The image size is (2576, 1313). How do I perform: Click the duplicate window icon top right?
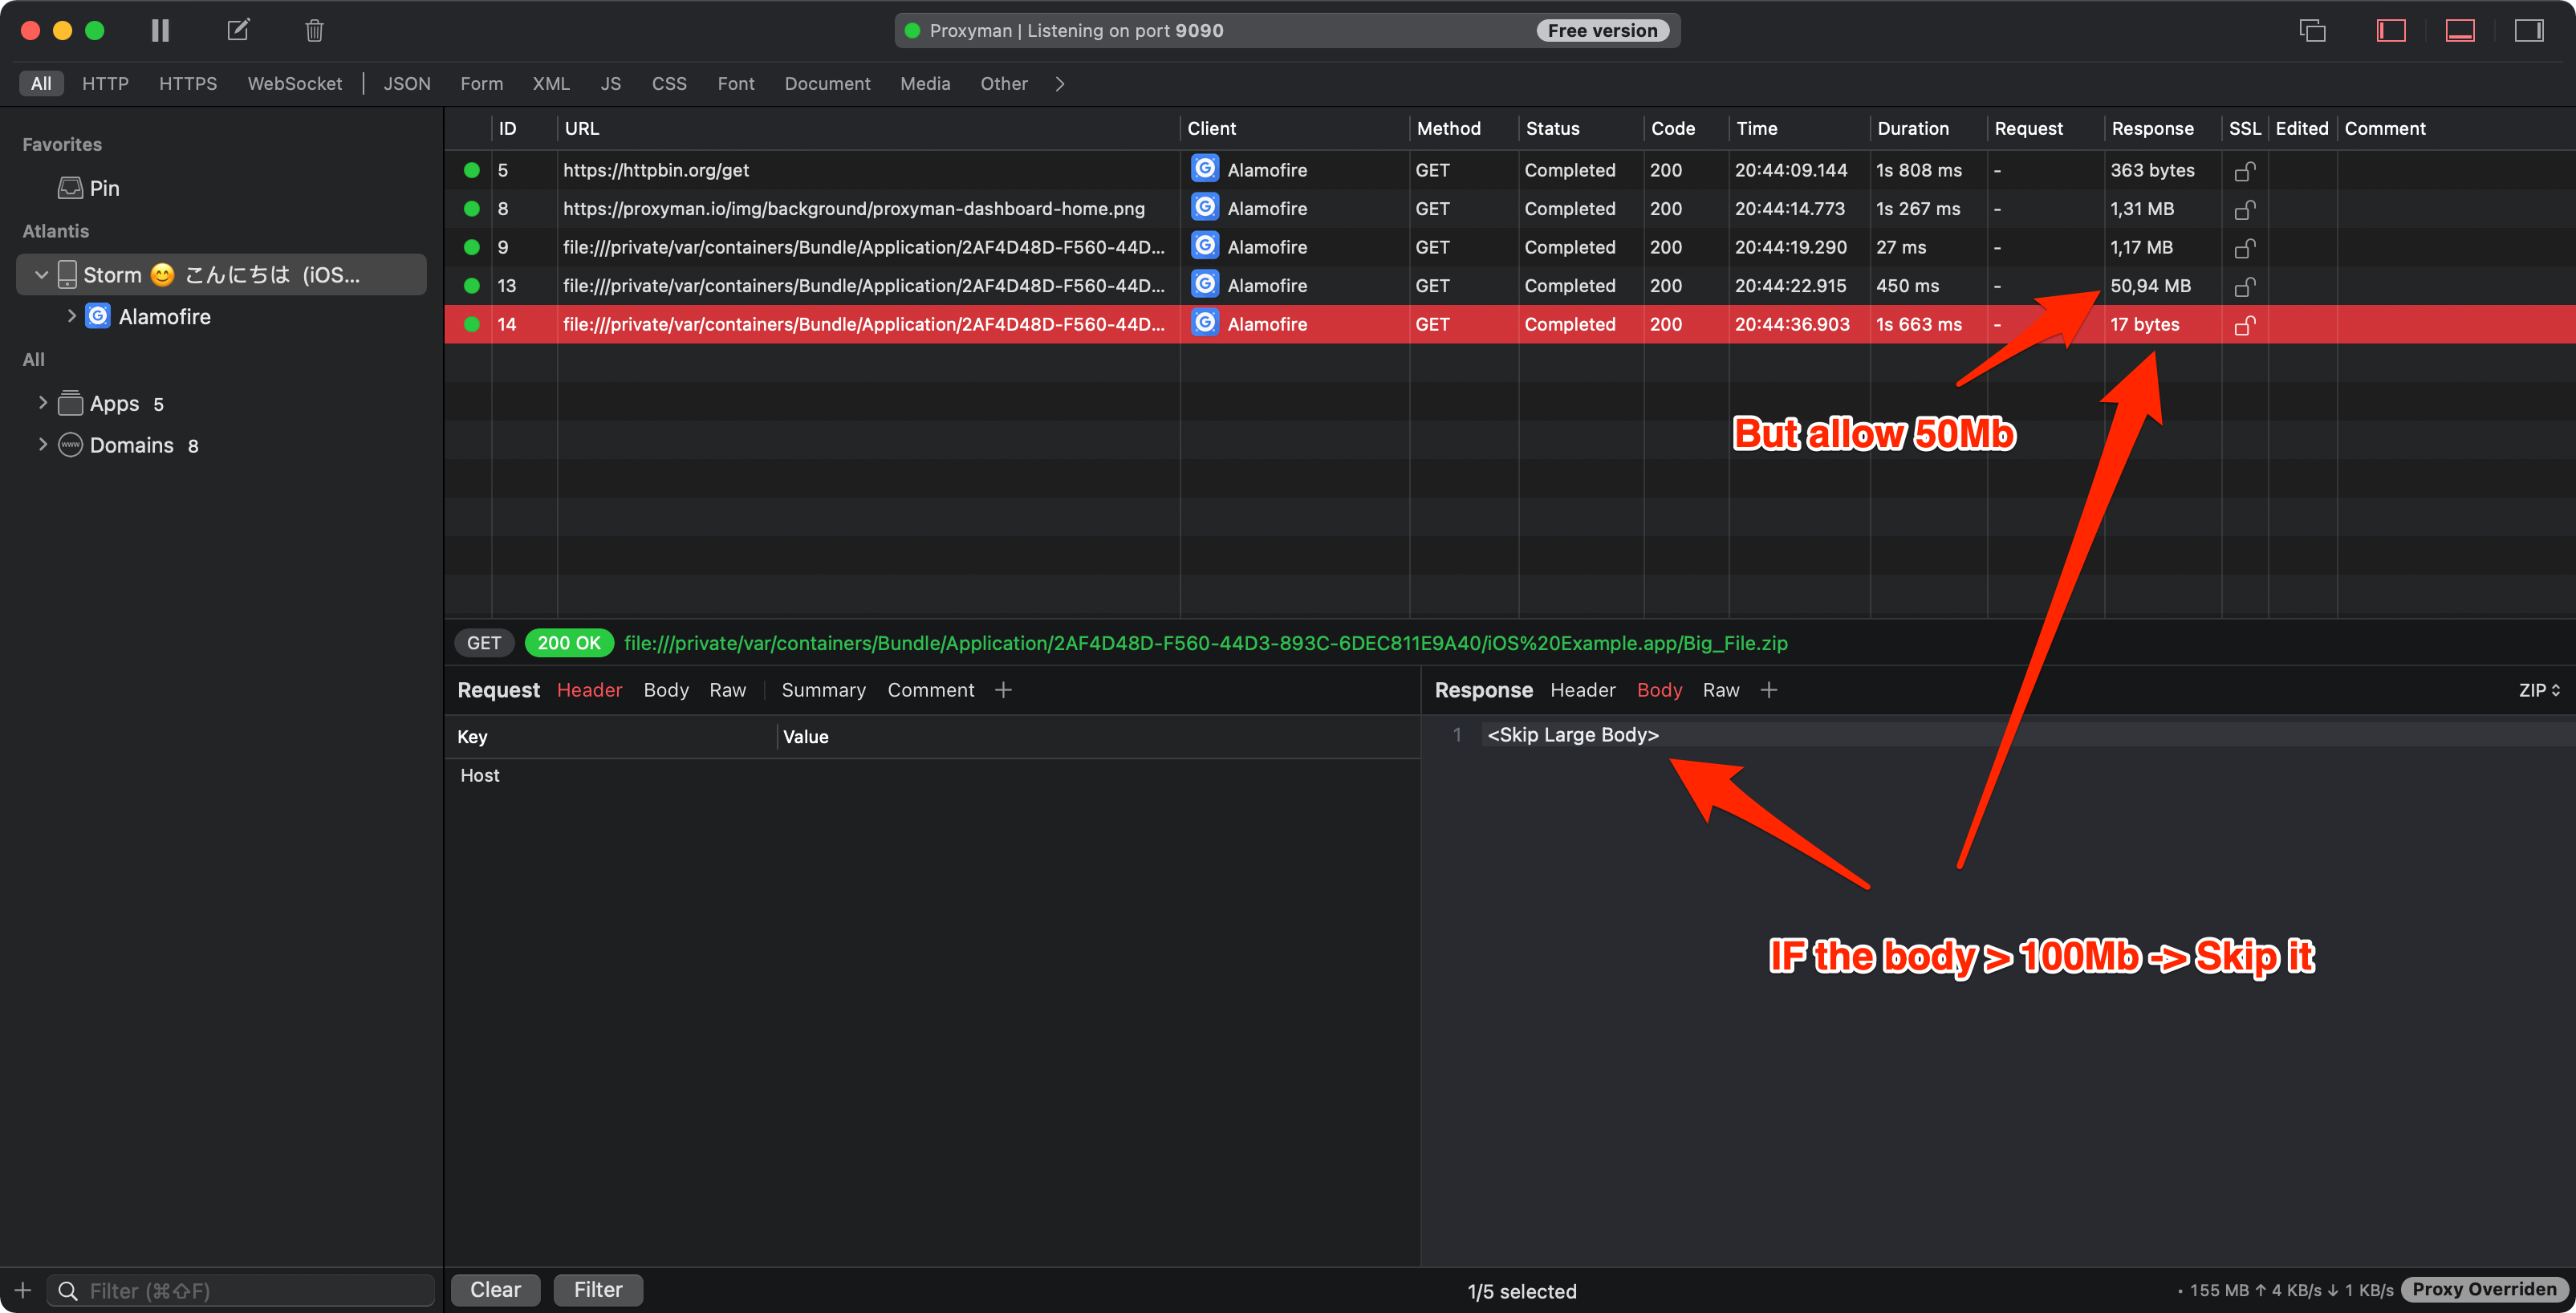[2312, 30]
